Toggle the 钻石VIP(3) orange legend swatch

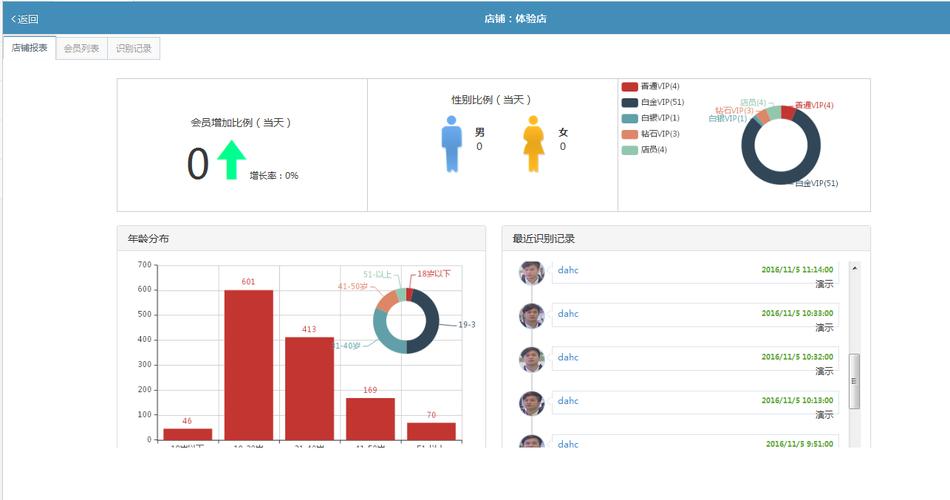click(629, 134)
